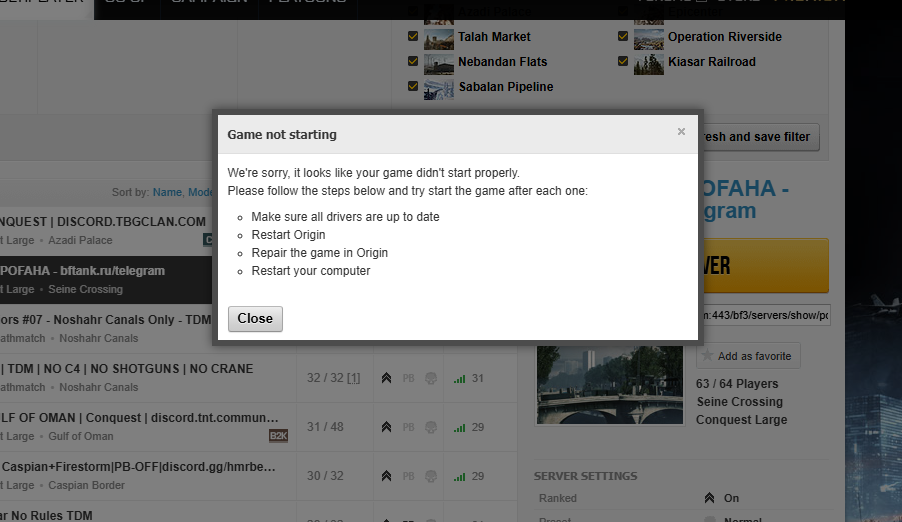Click the Nebandan Flats map thumbnail
Image resolution: width=902 pixels, height=522 pixels.
(x=438, y=64)
